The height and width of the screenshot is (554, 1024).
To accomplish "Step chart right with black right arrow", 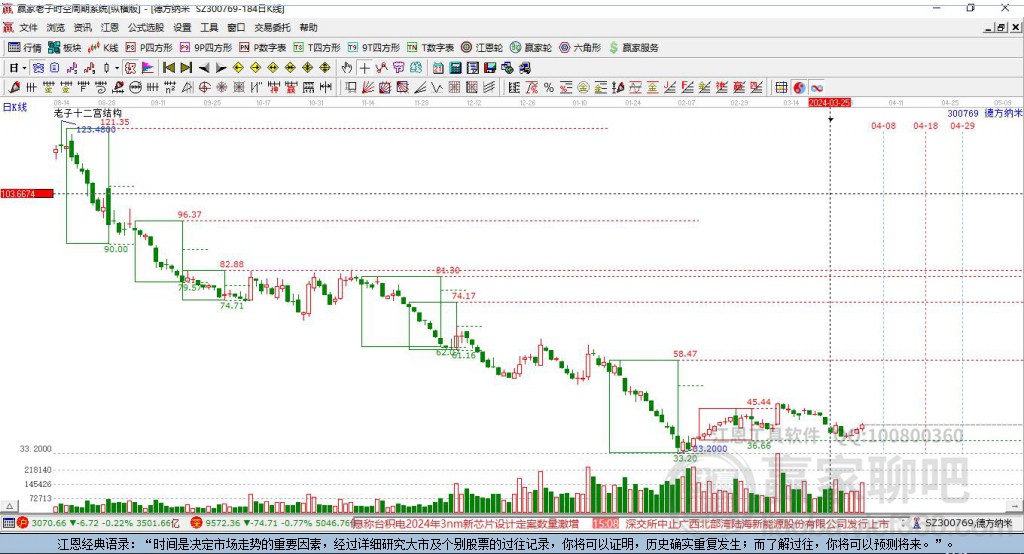I will pos(221,68).
